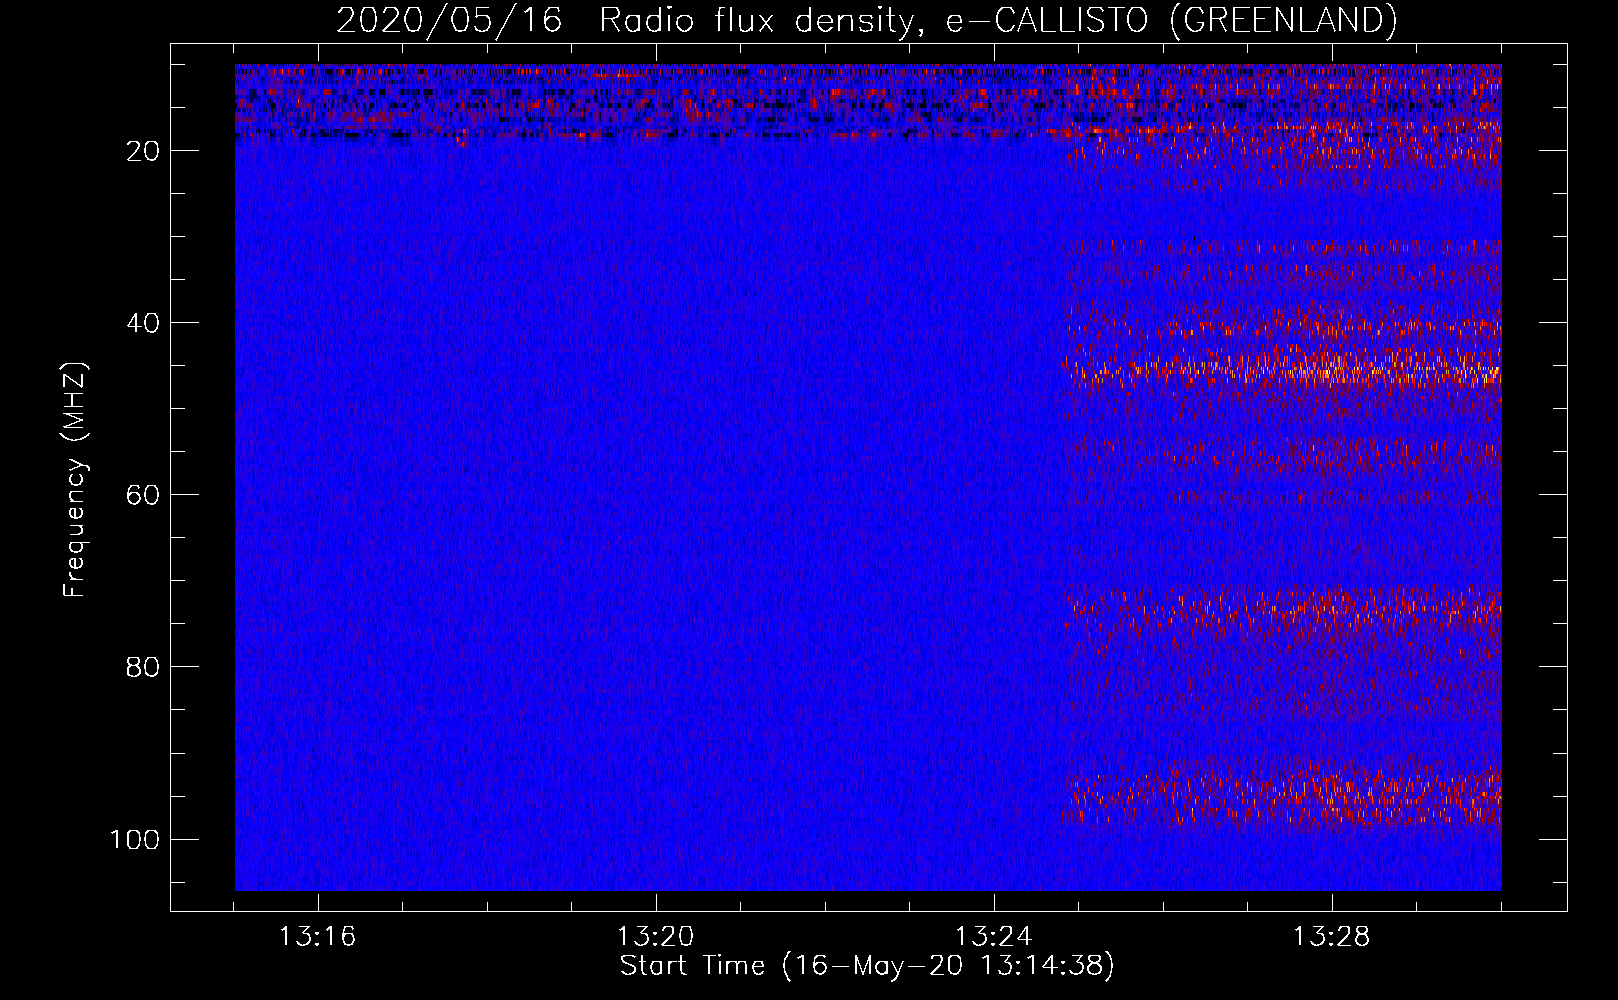This screenshot has width=1618, height=1000.
Task: Click the 'Start Time (16-May-20 13:14:38)' label
Action: point(866,966)
